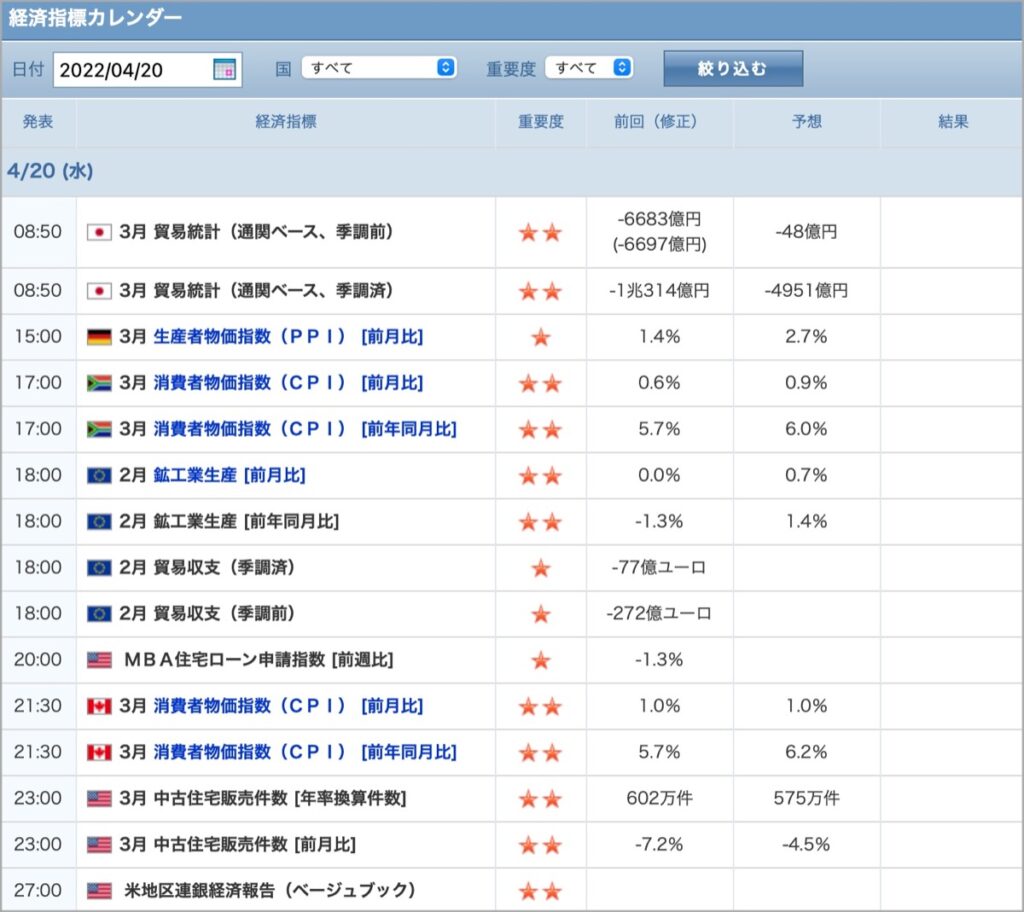This screenshot has width=1024, height=912.
Task: Click the 絞り込む filter button
Action: click(x=733, y=69)
